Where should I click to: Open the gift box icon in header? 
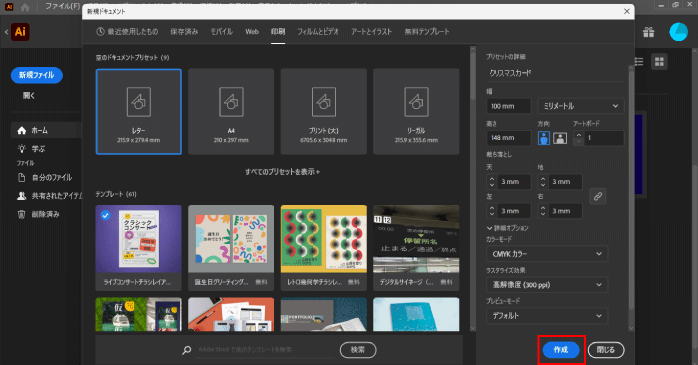pos(649,32)
